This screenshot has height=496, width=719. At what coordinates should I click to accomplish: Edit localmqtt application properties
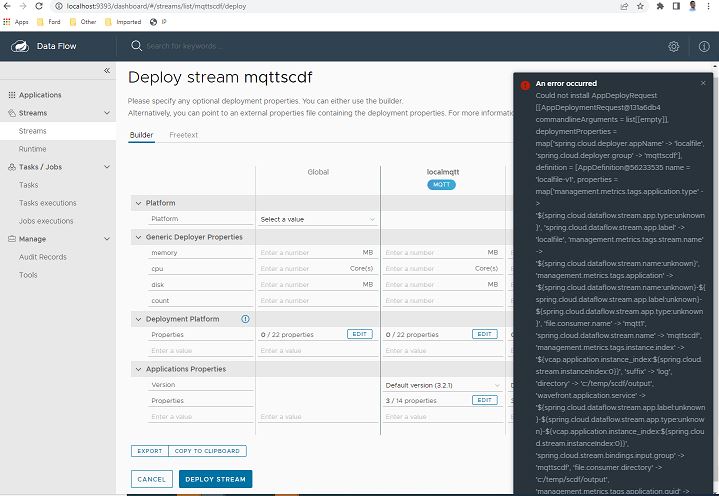click(x=485, y=400)
